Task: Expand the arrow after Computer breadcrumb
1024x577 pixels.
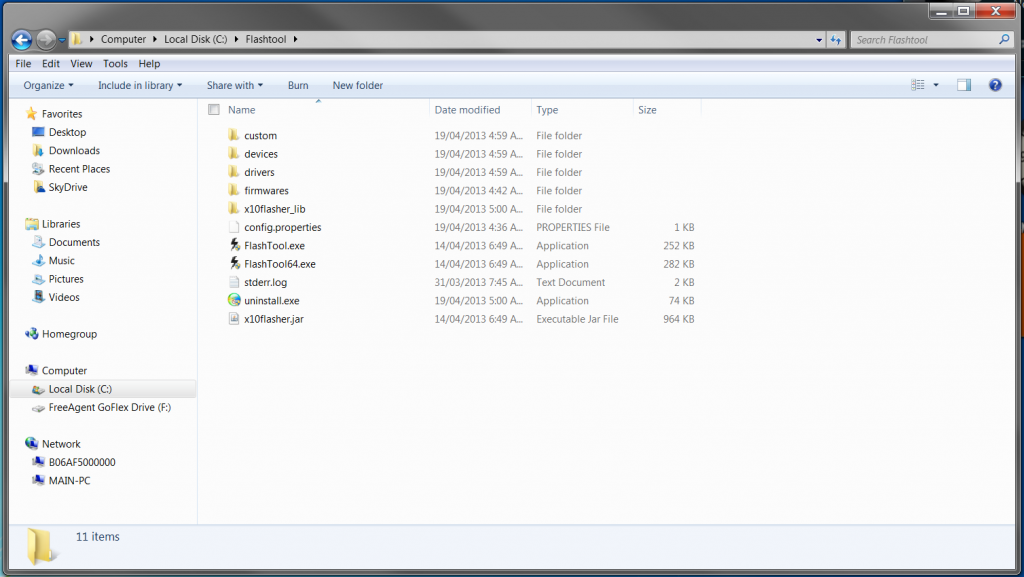Action: (x=155, y=39)
